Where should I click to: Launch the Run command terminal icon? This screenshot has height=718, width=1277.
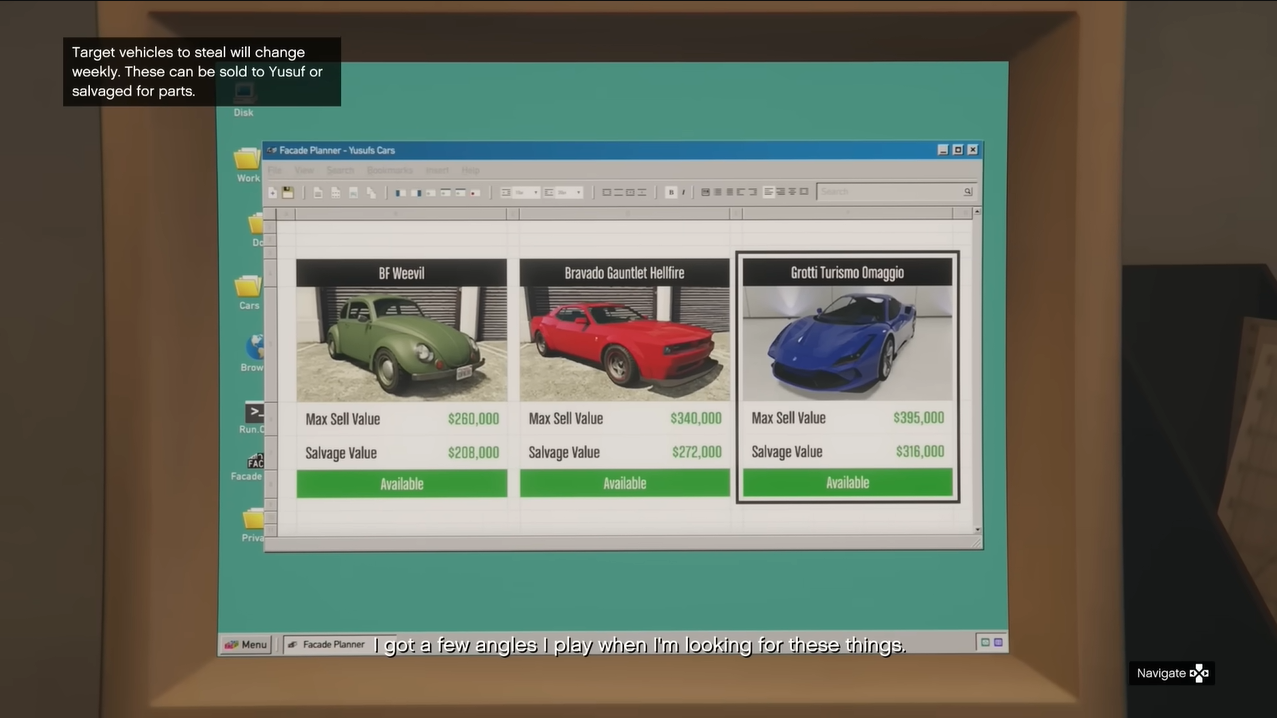pyautogui.click(x=254, y=414)
